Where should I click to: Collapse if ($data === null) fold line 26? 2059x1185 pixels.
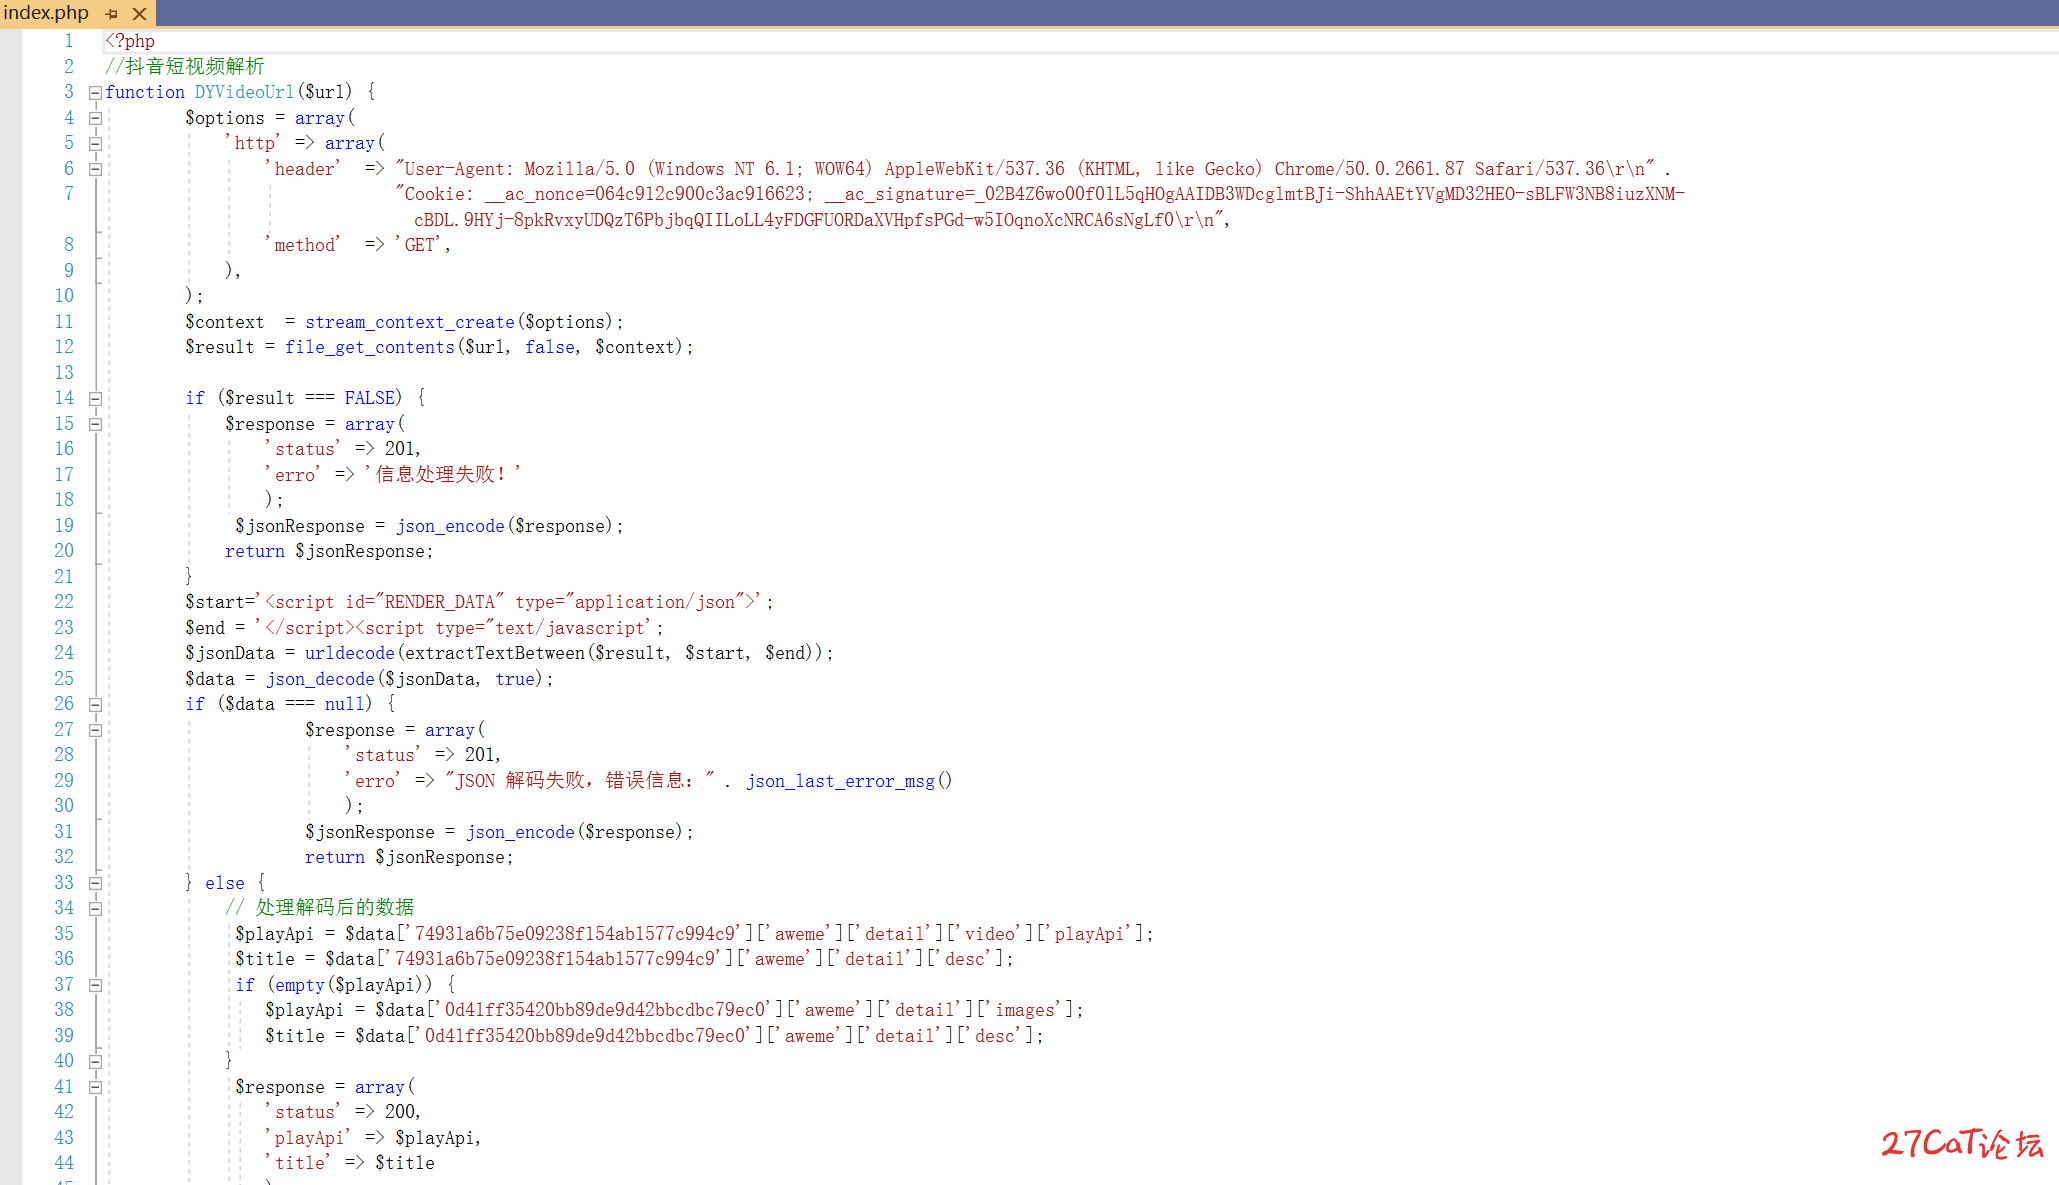95,705
